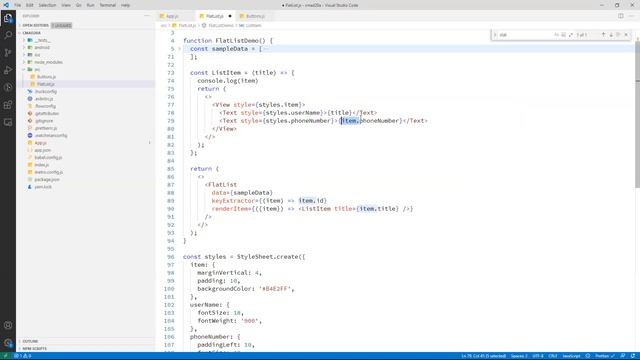Open the Run menu
Viewport: 640px width, 360px height.
click(x=91, y=5)
